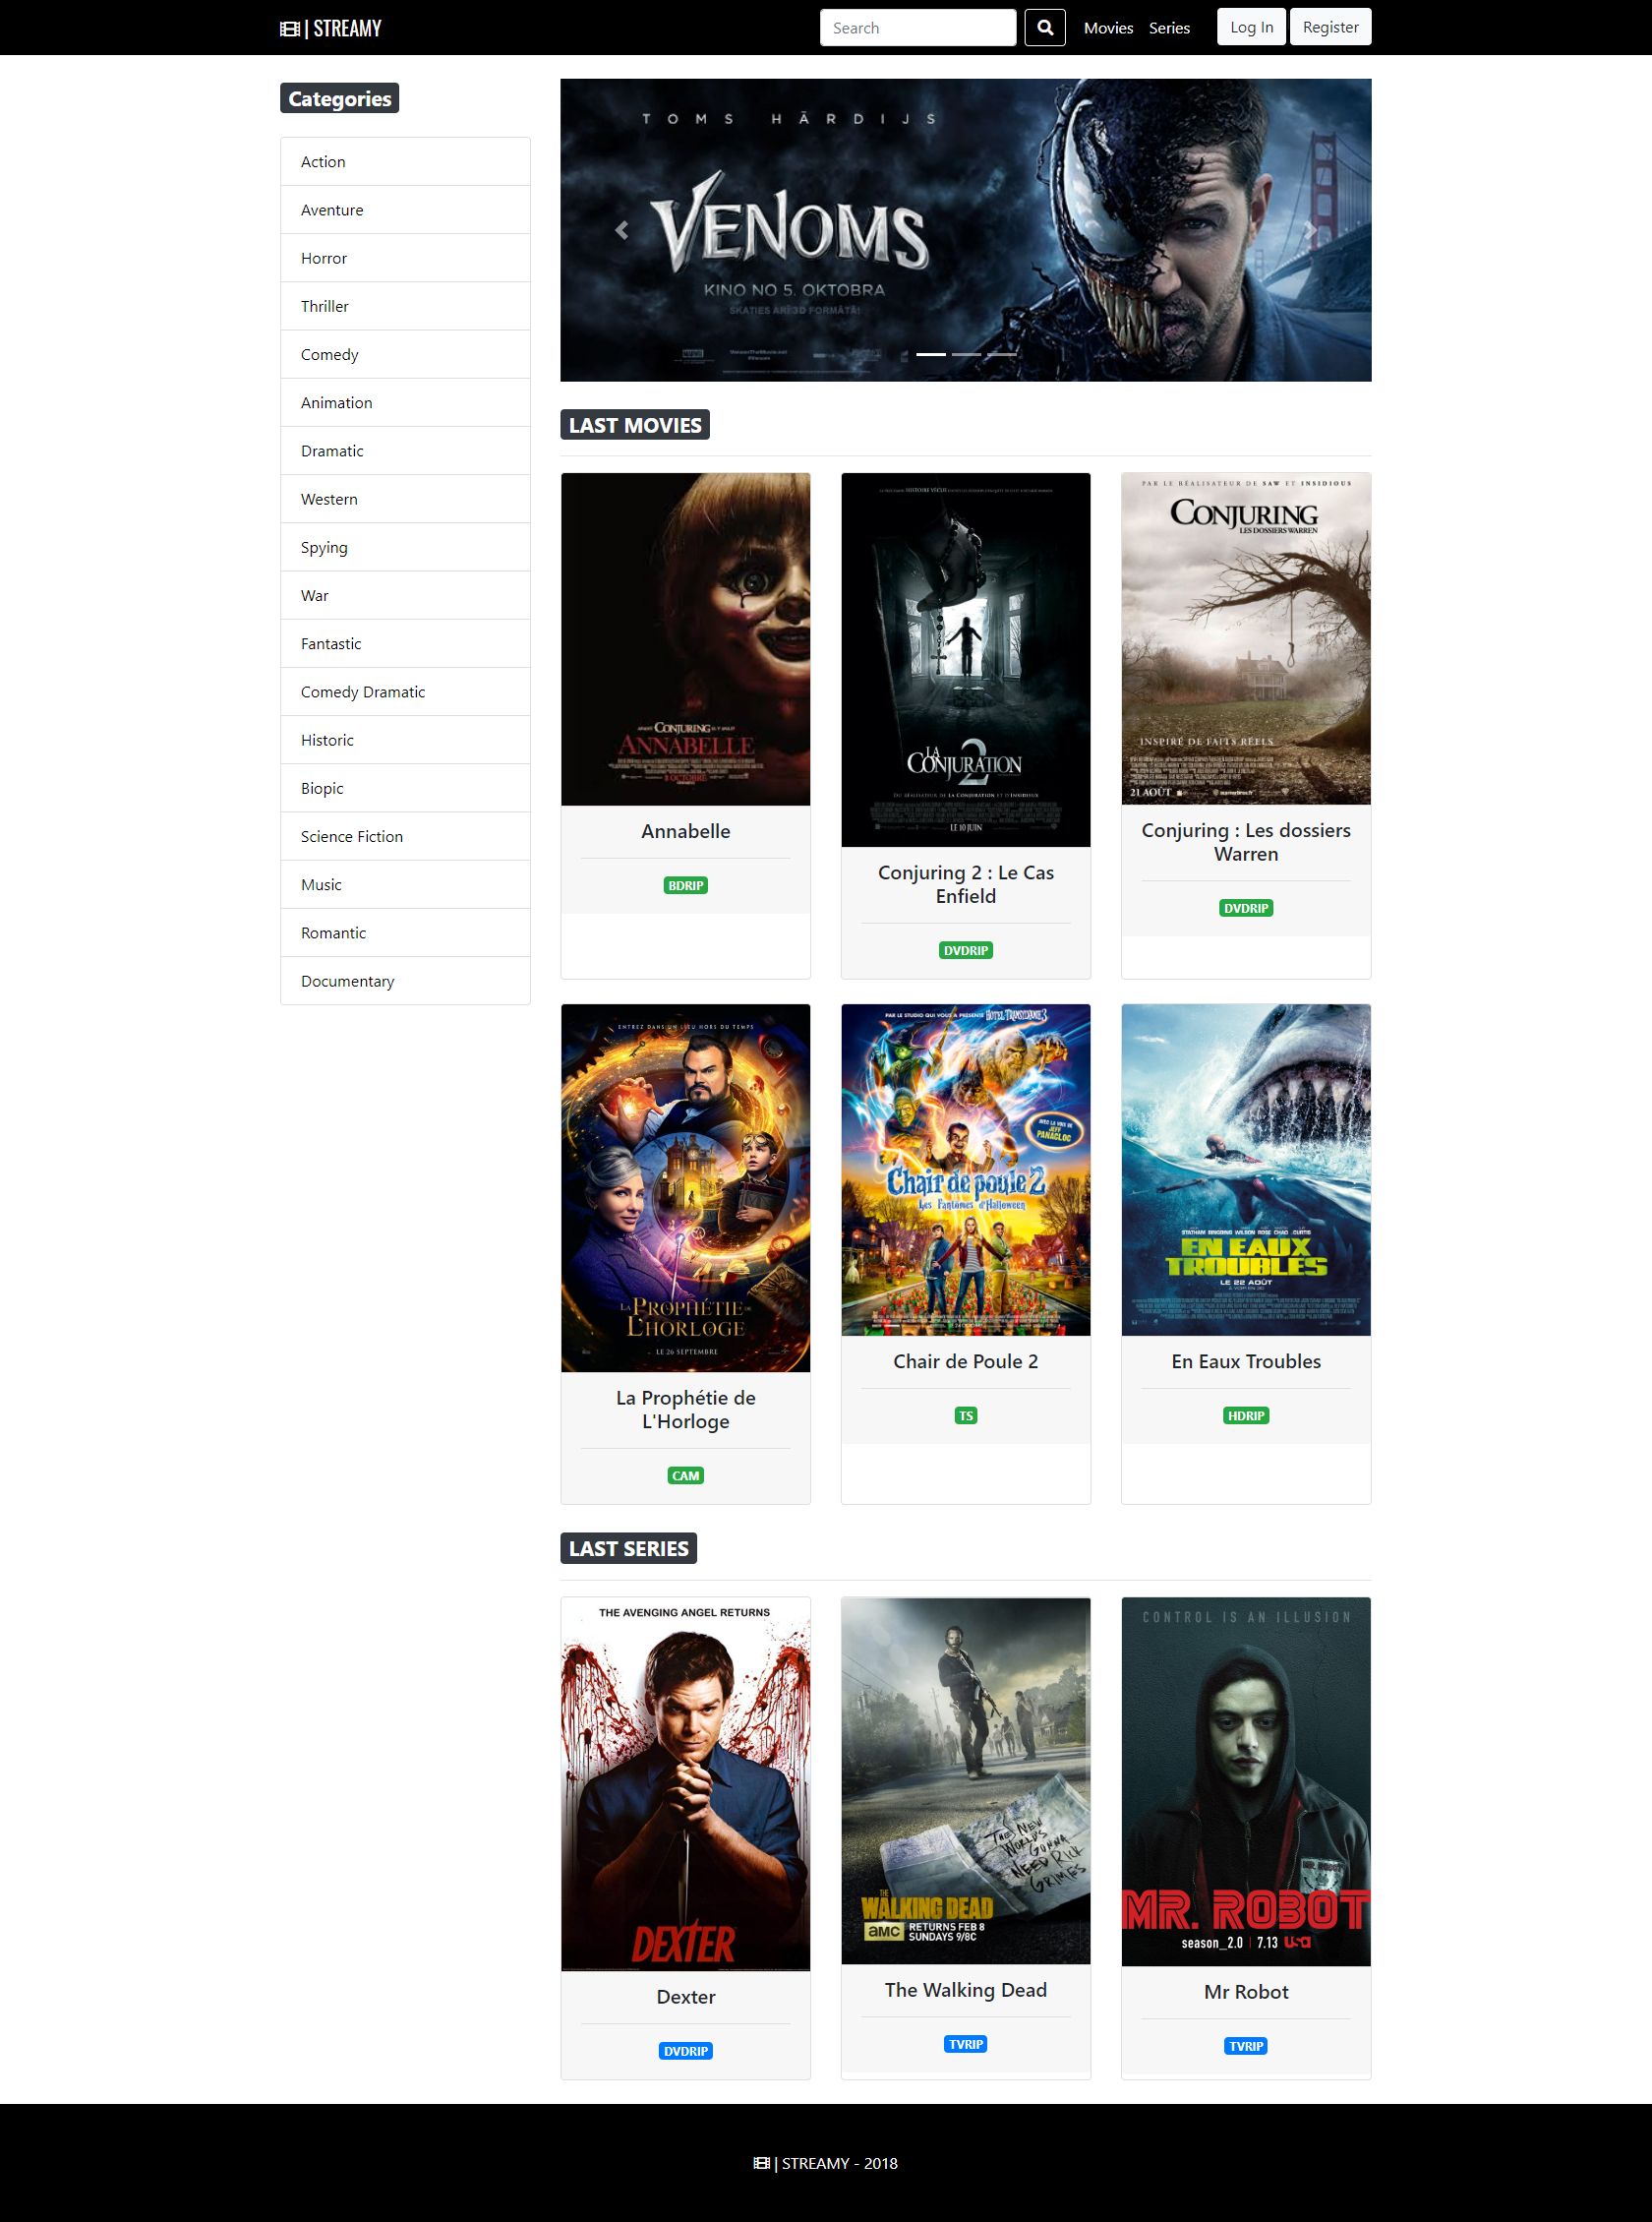Viewport: 1652px width, 2222px height.
Task: Click the Register button
Action: pos(1331,27)
